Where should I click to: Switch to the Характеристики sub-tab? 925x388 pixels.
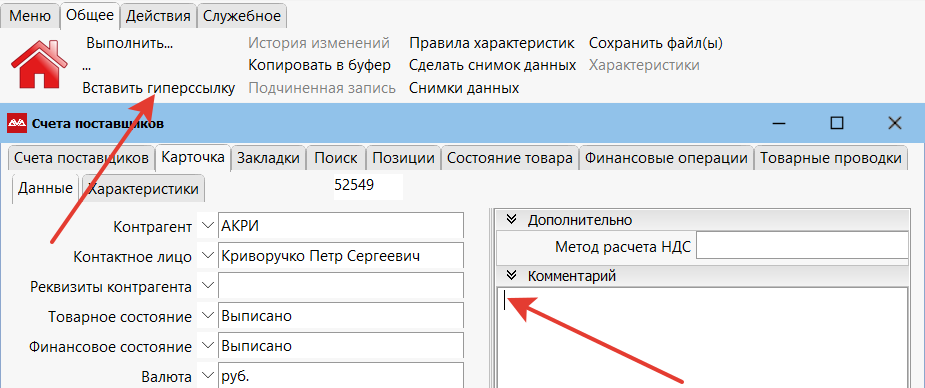click(143, 189)
